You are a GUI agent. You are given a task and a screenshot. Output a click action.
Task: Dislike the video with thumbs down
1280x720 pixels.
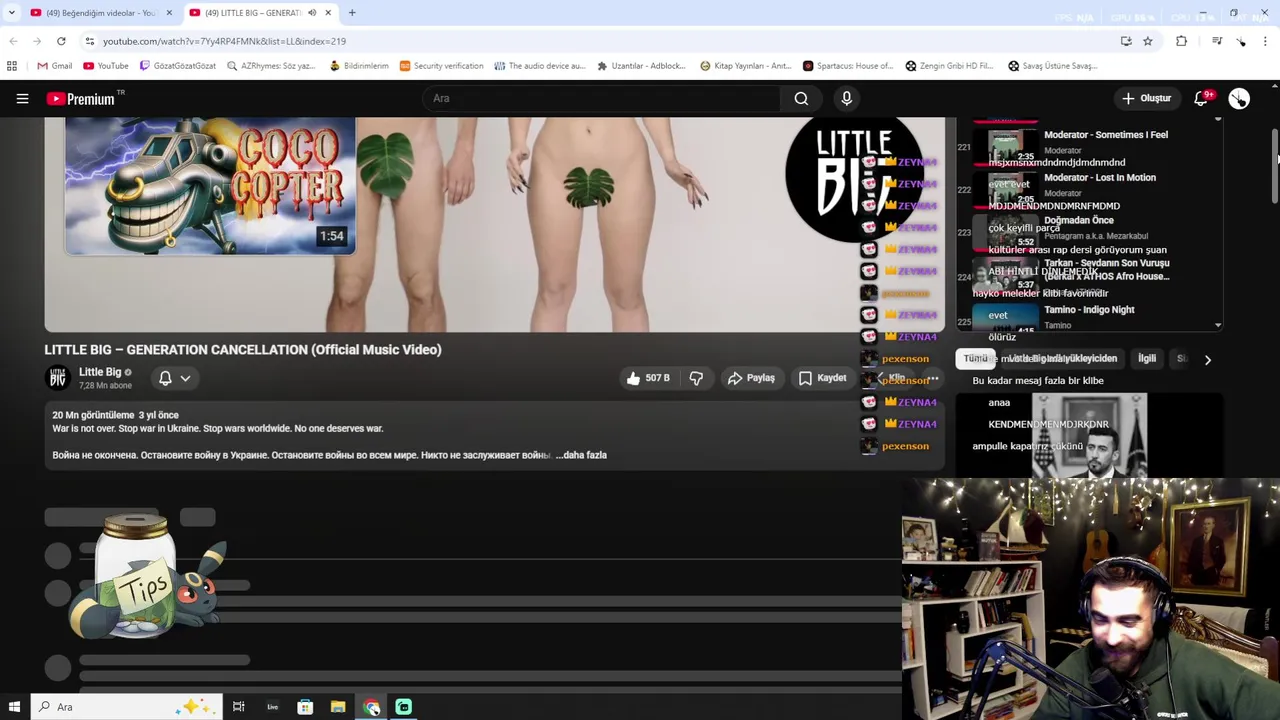696,378
